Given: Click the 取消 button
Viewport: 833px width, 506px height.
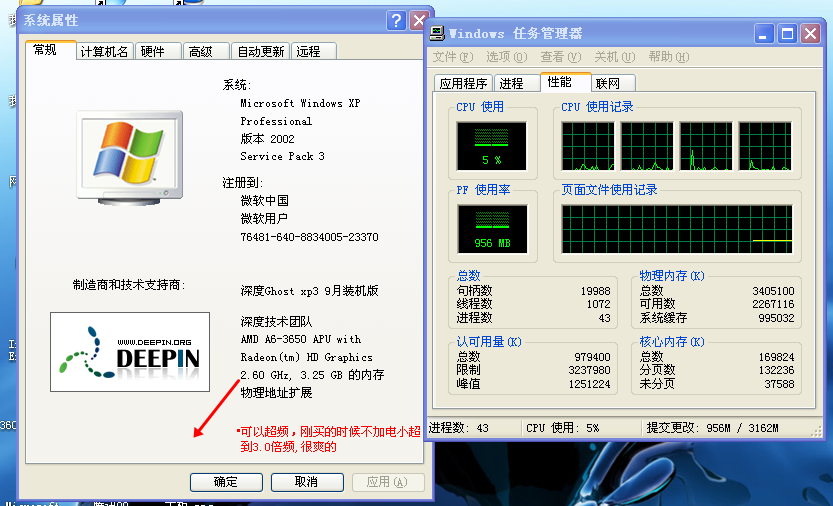Looking at the screenshot, I should pyautogui.click(x=306, y=482).
